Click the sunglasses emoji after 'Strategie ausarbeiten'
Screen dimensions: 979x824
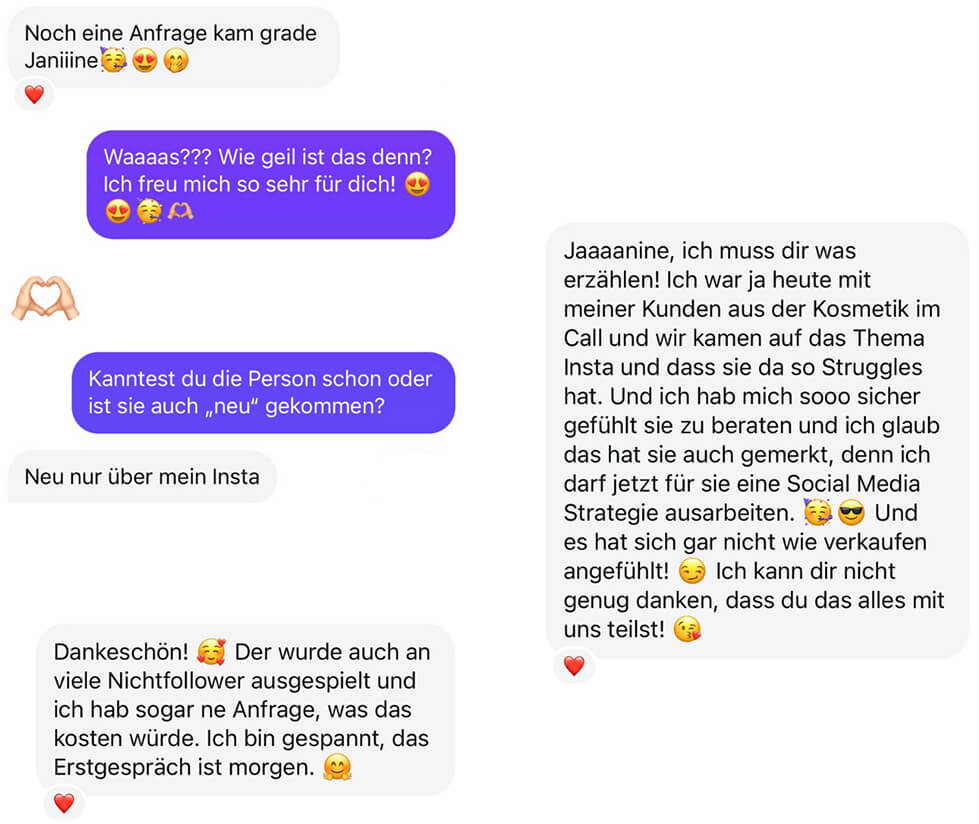click(851, 513)
